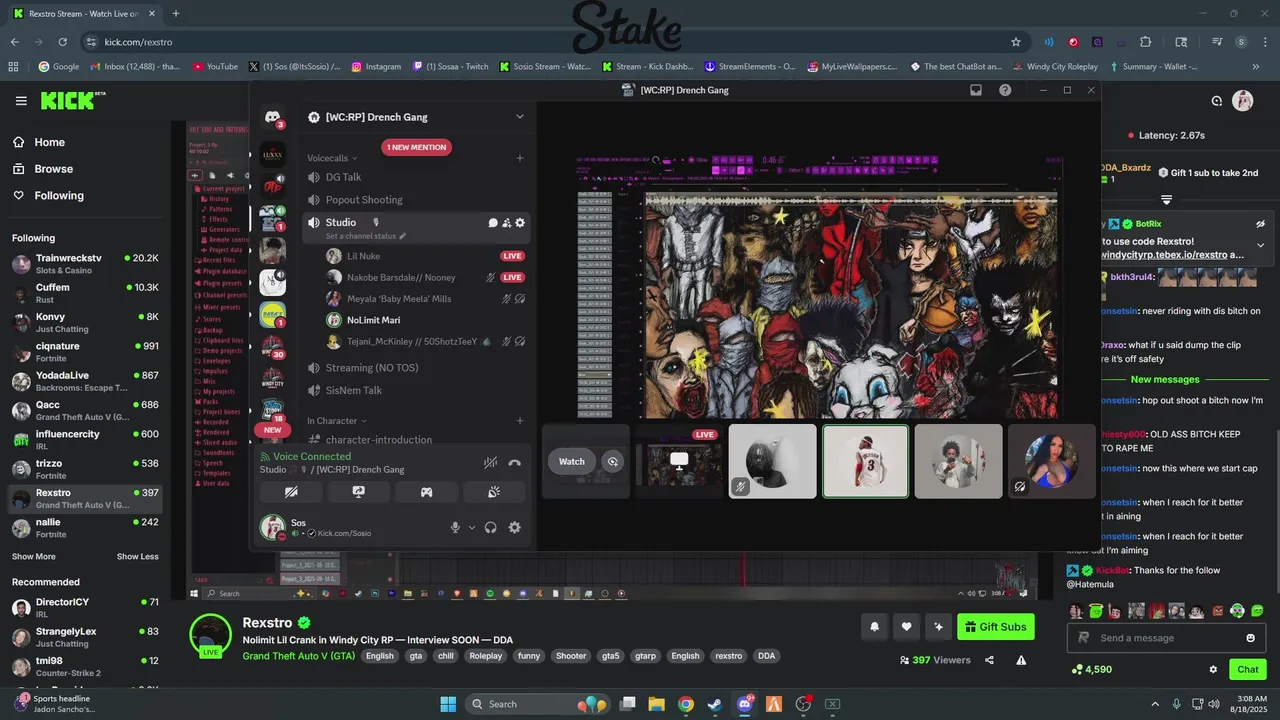The image size is (1280, 720).
Task: Open Discord direct messages home icon
Action: tap(273, 117)
